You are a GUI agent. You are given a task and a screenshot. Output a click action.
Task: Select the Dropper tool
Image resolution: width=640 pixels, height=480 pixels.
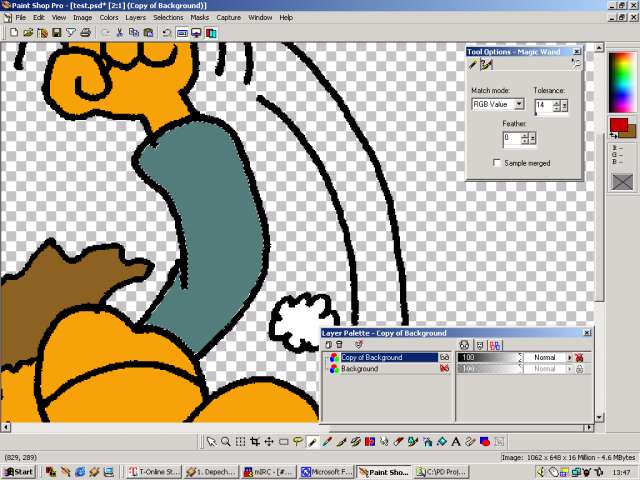(x=327, y=442)
